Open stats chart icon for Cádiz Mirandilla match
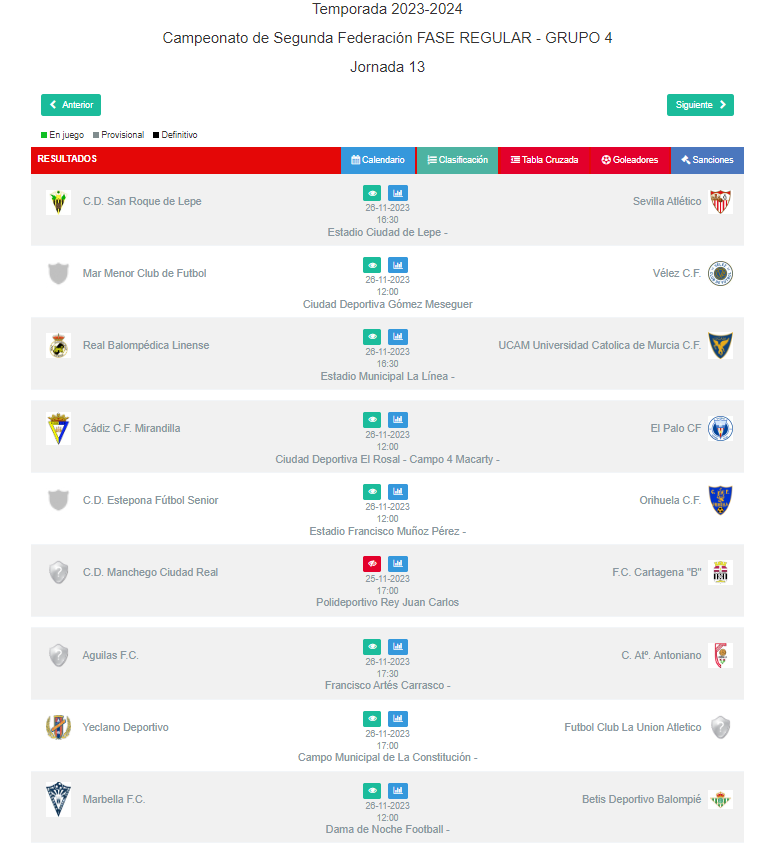 coord(398,420)
